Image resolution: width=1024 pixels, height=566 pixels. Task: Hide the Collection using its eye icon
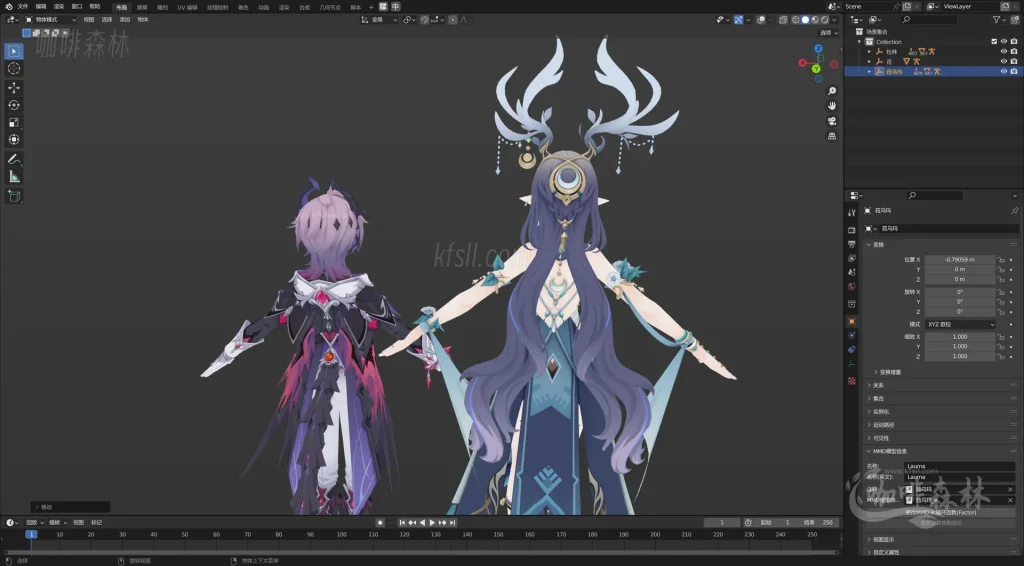(x=1004, y=42)
